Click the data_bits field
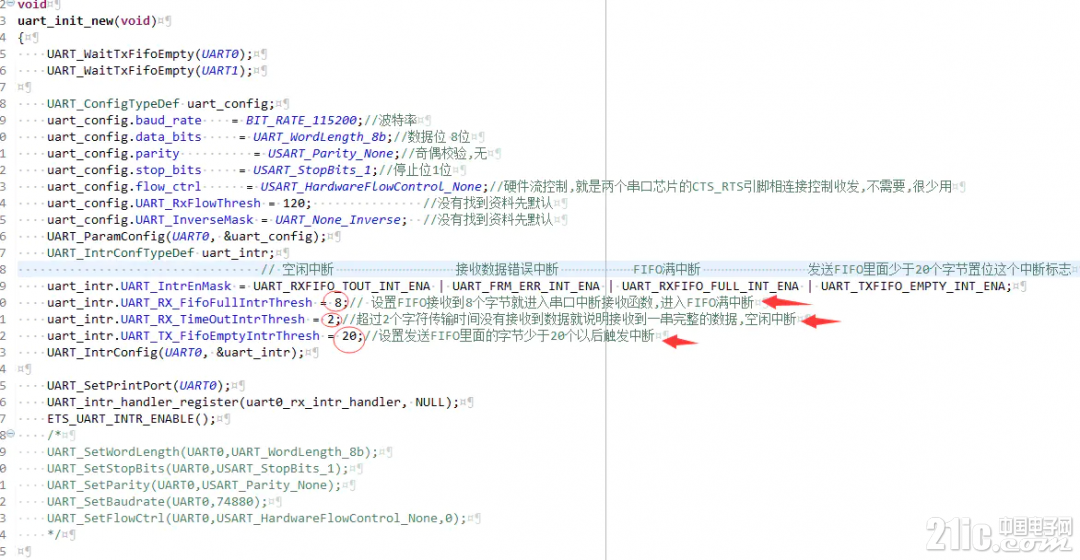This screenshot has height=560, width=1080. (168, 136)
